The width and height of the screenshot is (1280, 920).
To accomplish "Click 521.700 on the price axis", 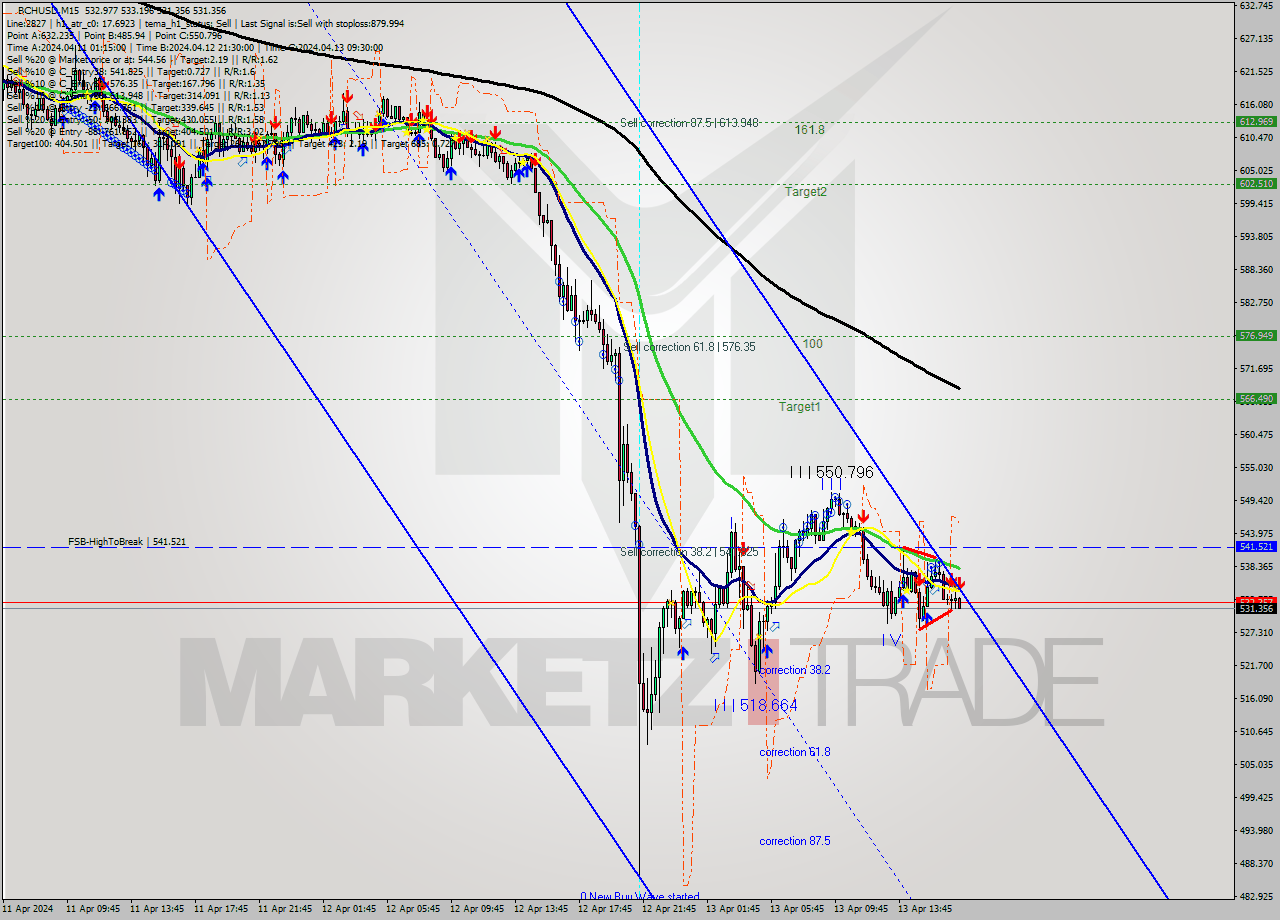I will [x=1256, y=666].
